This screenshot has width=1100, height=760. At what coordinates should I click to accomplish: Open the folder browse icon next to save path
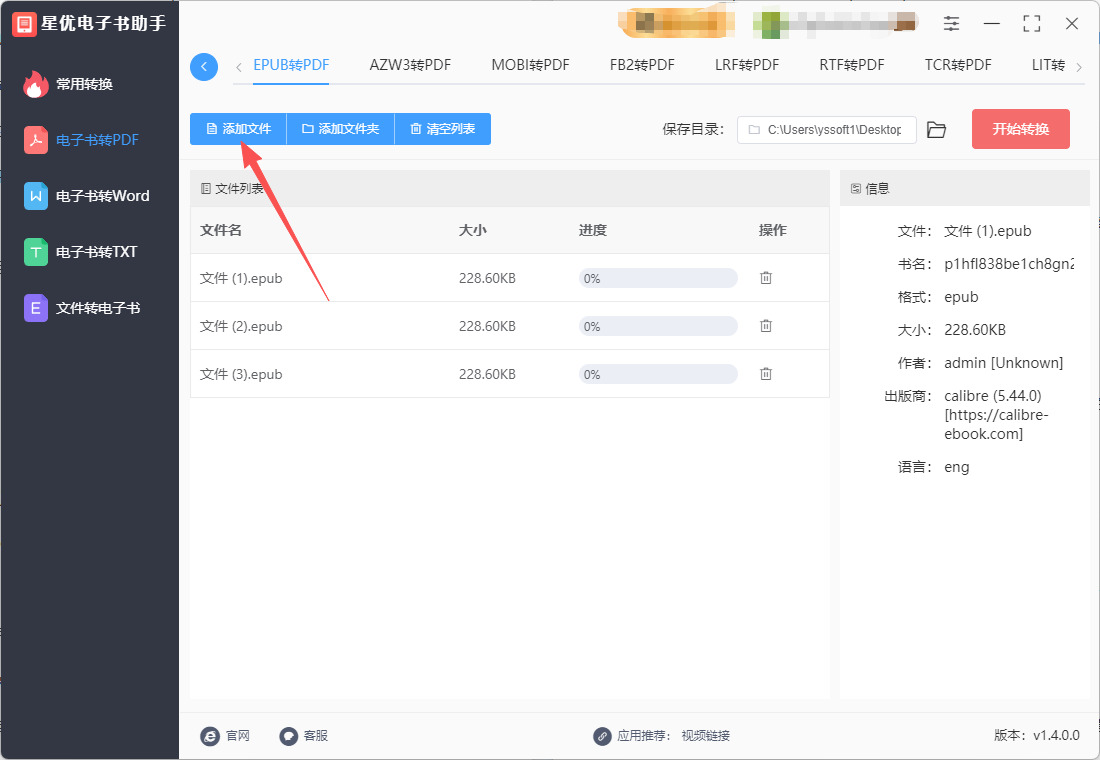pyautogui.click(x=937, y=130)
